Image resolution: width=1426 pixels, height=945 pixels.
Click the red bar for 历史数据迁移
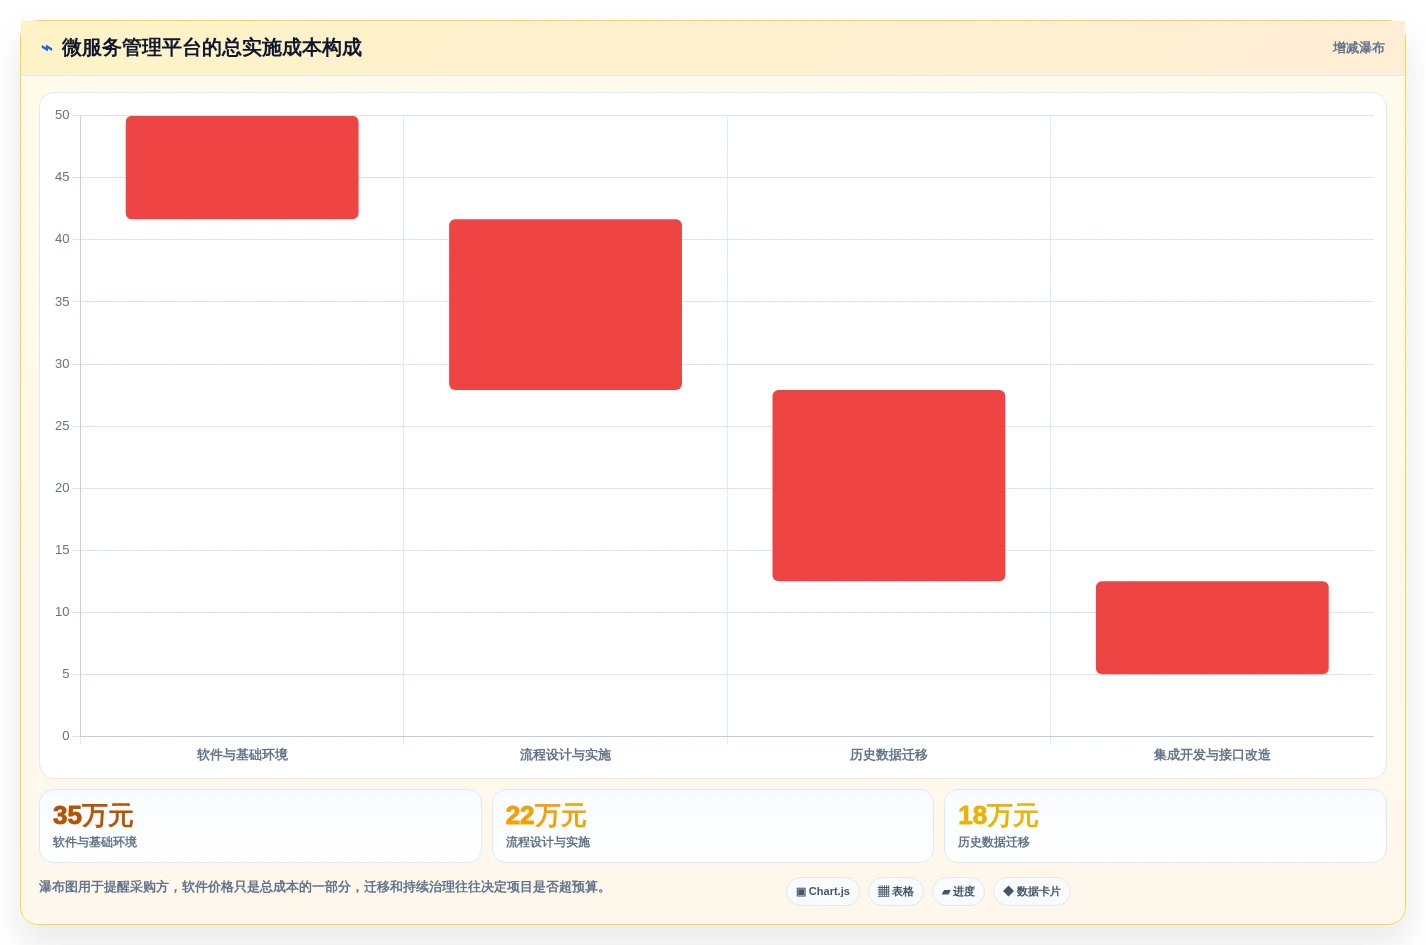(889, 486)
